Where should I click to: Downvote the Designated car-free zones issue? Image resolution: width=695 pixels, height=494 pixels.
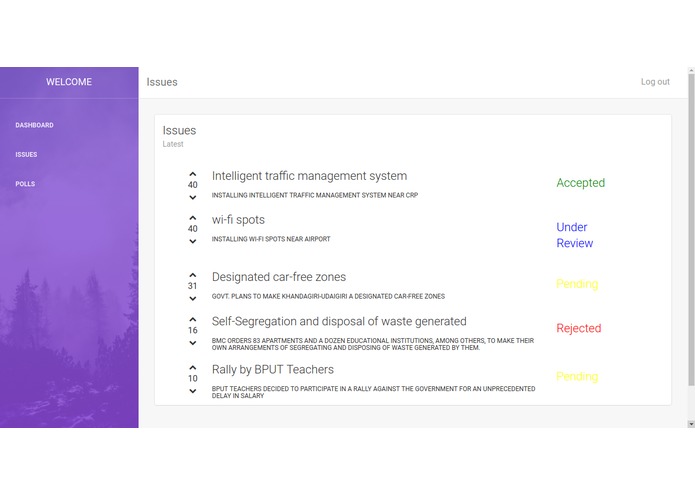tap(192, 299)
